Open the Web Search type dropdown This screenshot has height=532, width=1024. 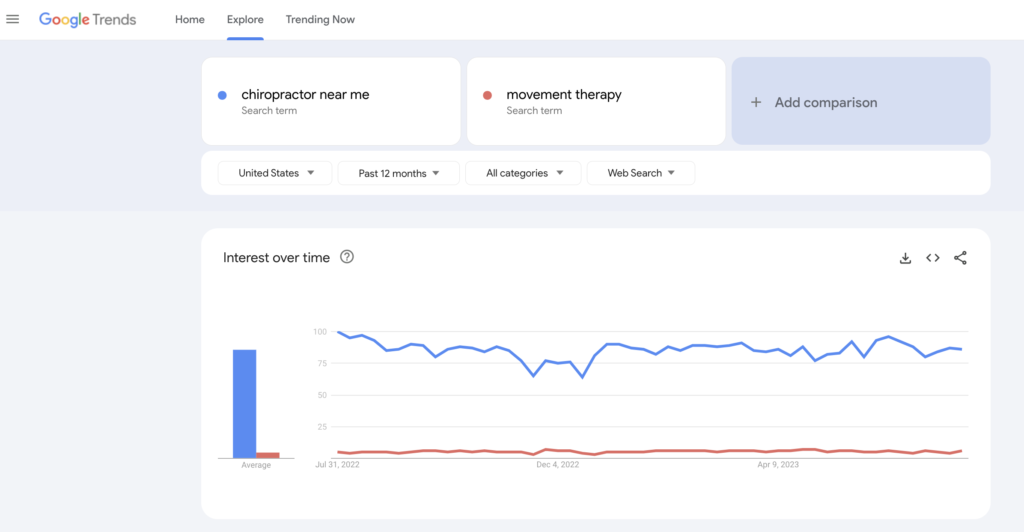click(x=641, y=173)
